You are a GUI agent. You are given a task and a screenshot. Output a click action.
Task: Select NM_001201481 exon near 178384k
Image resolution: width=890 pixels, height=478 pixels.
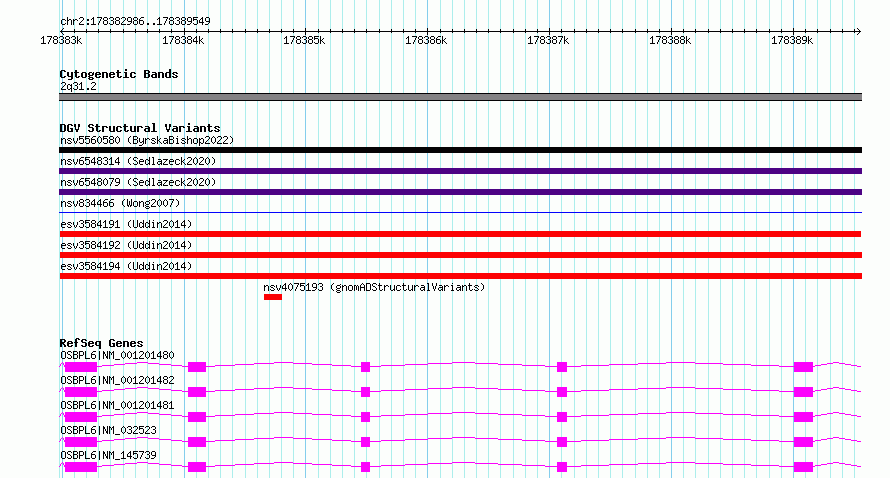tap(197, 417)
